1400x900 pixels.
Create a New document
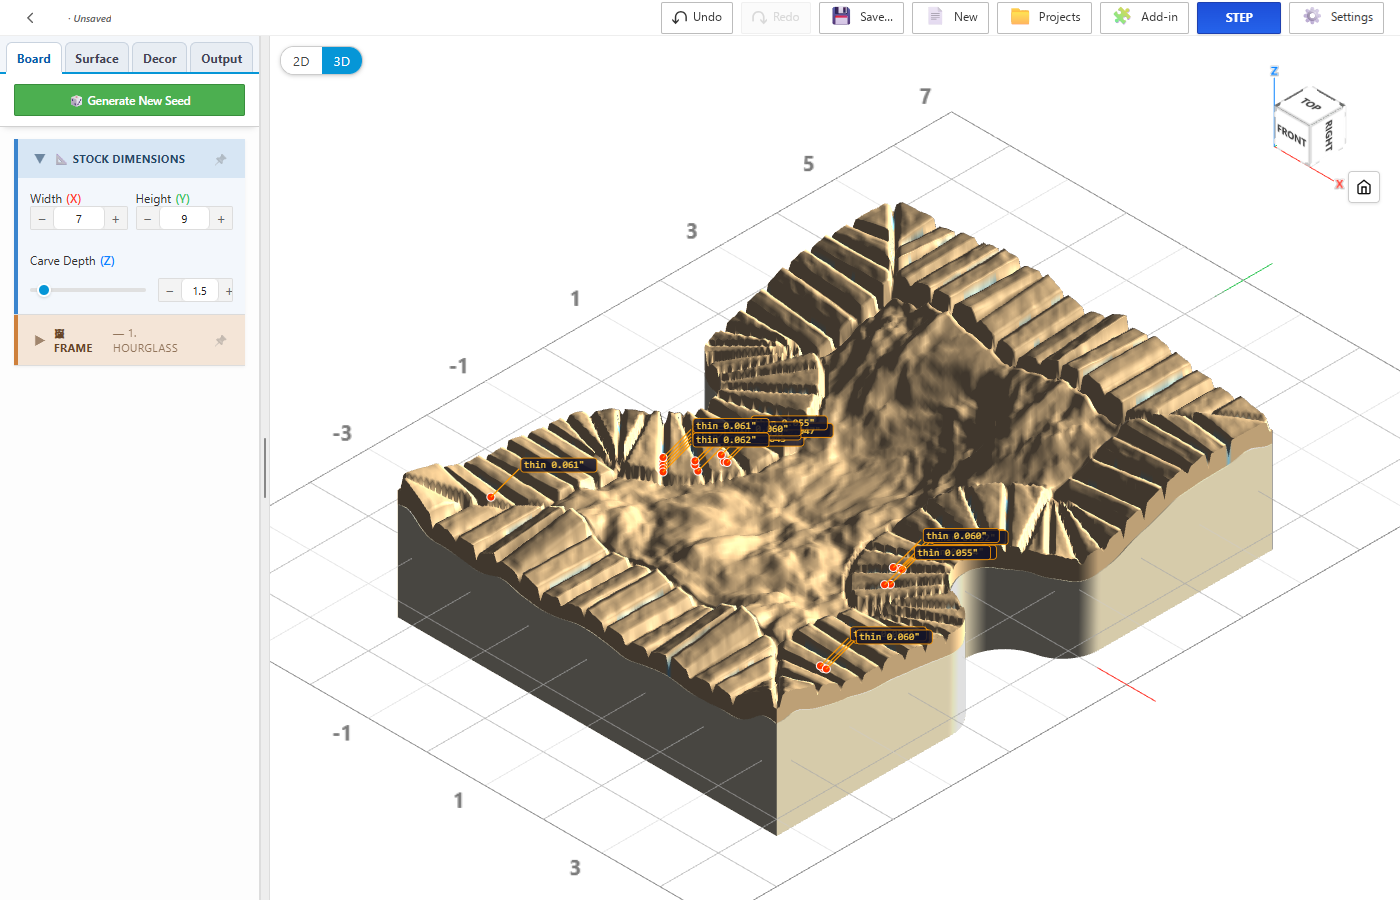[x=951, y=18]
